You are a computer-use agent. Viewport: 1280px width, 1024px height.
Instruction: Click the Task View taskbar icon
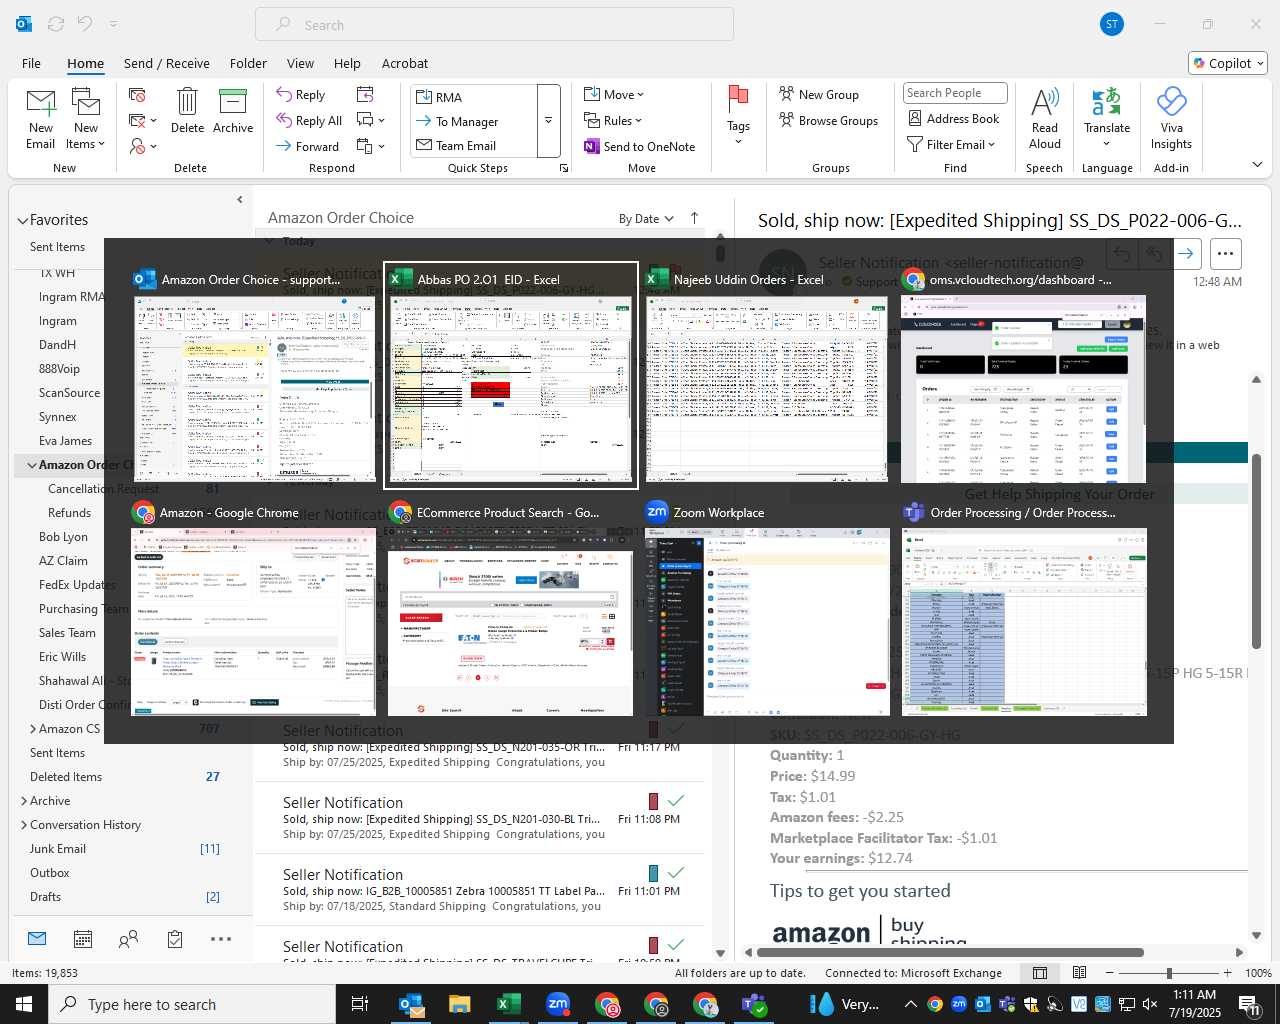tap(360, 1004)
